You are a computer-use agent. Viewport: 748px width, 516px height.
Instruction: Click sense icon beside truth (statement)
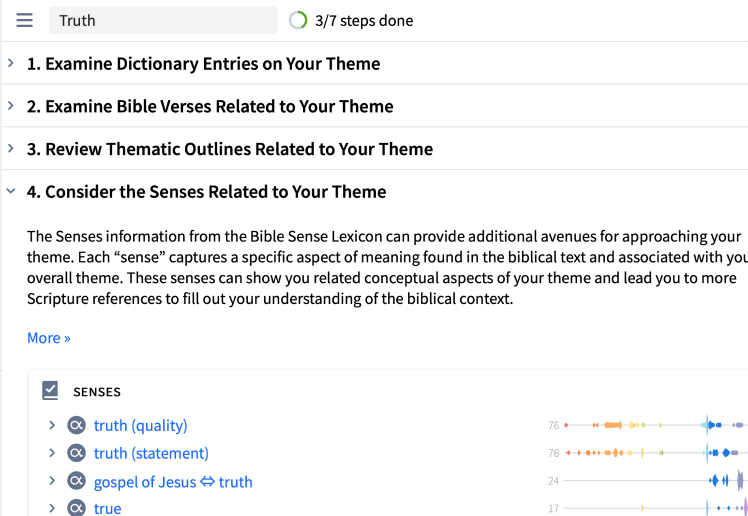pos(76,453)
